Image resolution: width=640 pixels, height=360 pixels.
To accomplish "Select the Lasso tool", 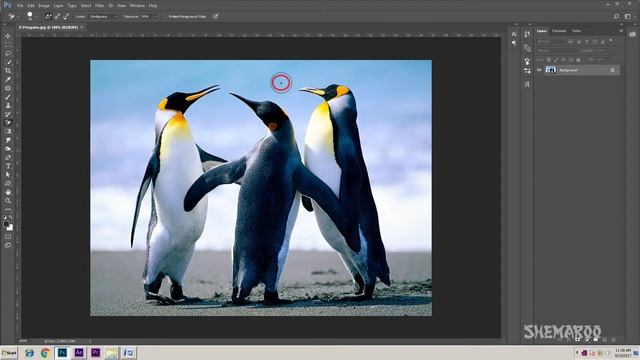I will pyautogui.click(x=8, y=53).
